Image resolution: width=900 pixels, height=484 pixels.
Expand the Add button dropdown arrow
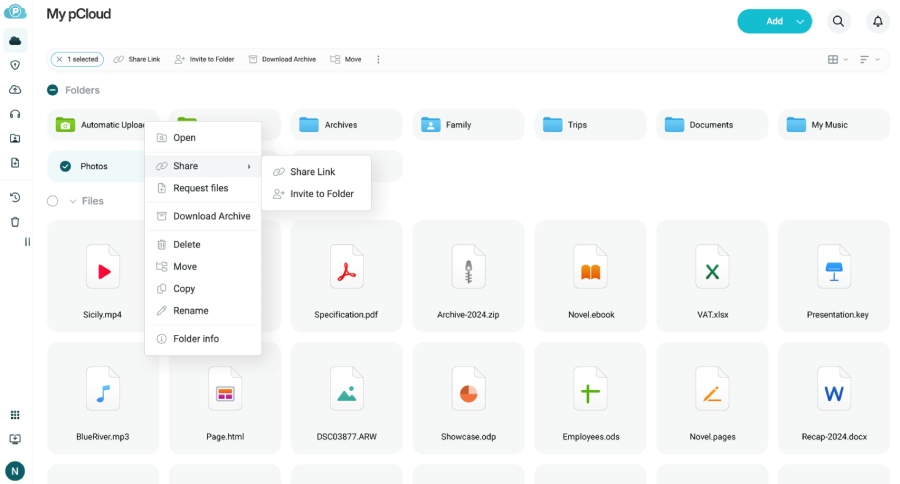(800, 22)
